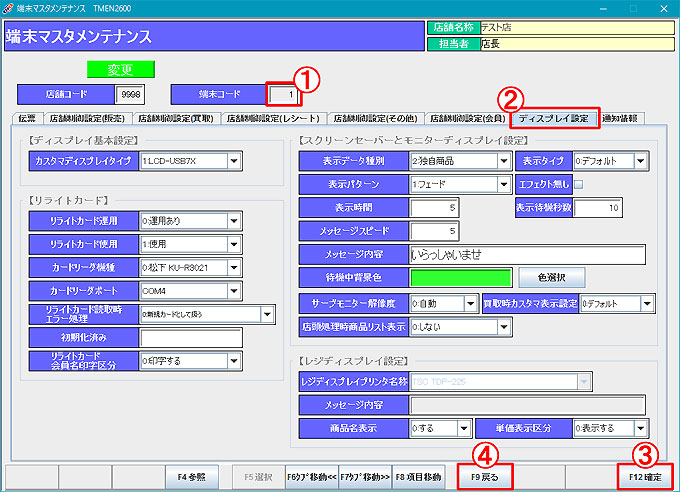Switch to 店舗制御設定(レシート) tab
The image size is (680, 492).
click(x=273, y=118)
